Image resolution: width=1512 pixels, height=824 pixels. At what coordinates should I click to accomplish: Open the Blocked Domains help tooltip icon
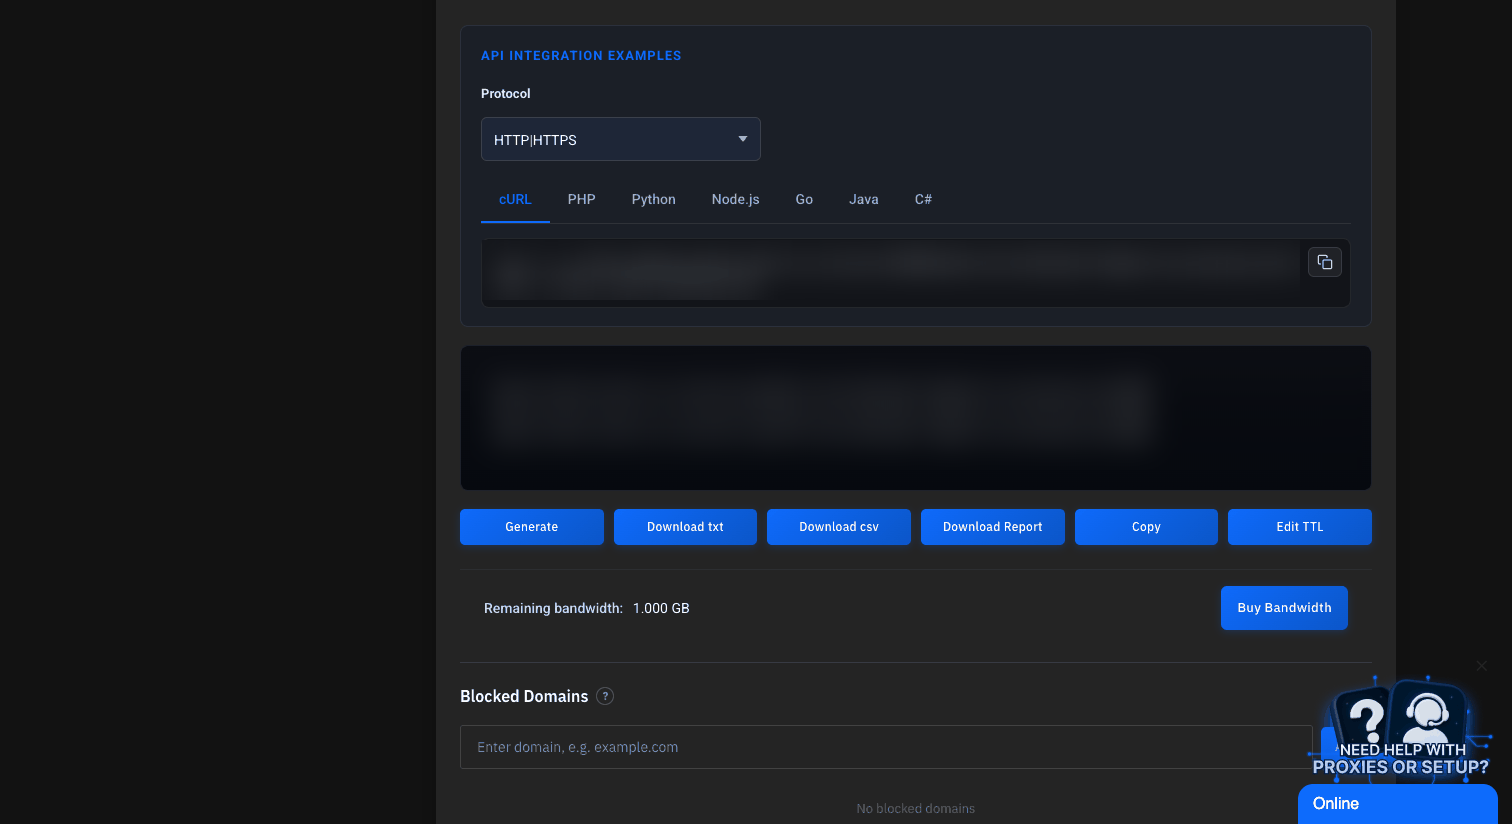[x=605, y=696]
